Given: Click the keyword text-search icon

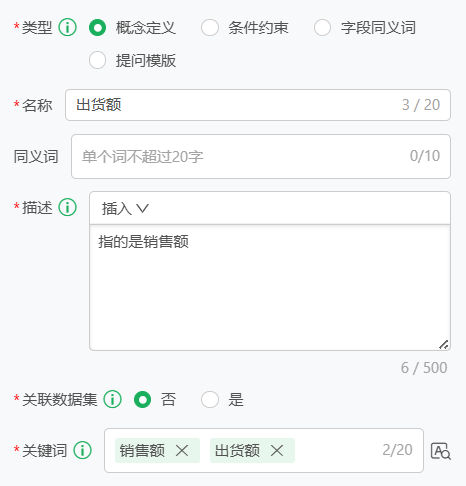Looking at the screenshot, I should click(441, 451).
